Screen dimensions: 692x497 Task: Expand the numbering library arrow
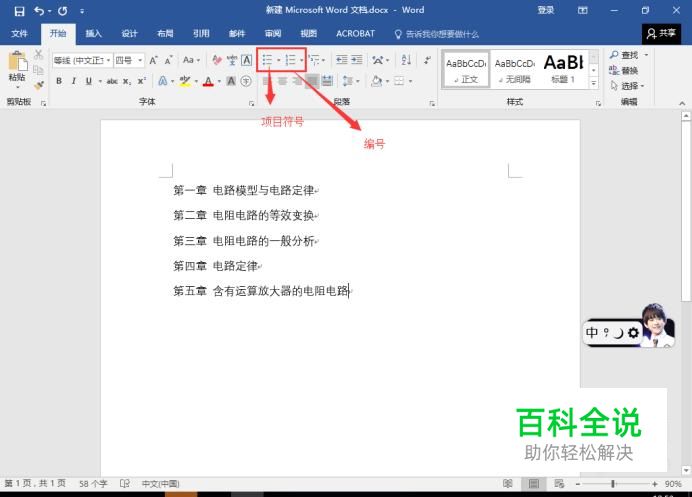(301, 60)
